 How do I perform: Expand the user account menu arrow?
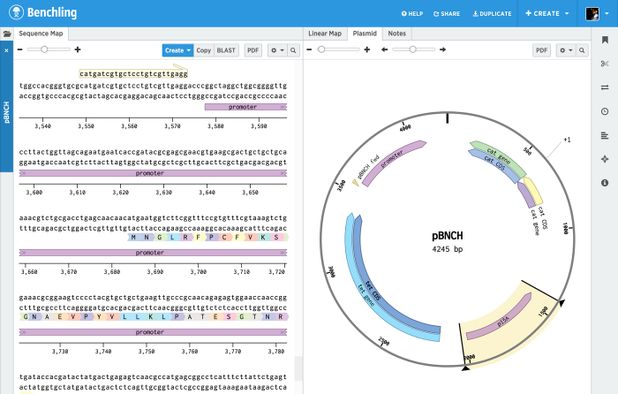pos(607,14)
